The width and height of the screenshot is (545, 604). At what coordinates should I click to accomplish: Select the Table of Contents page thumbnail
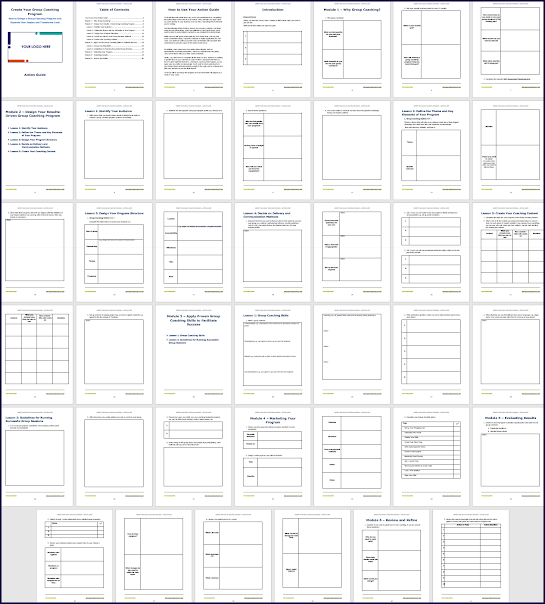(114, 49)
